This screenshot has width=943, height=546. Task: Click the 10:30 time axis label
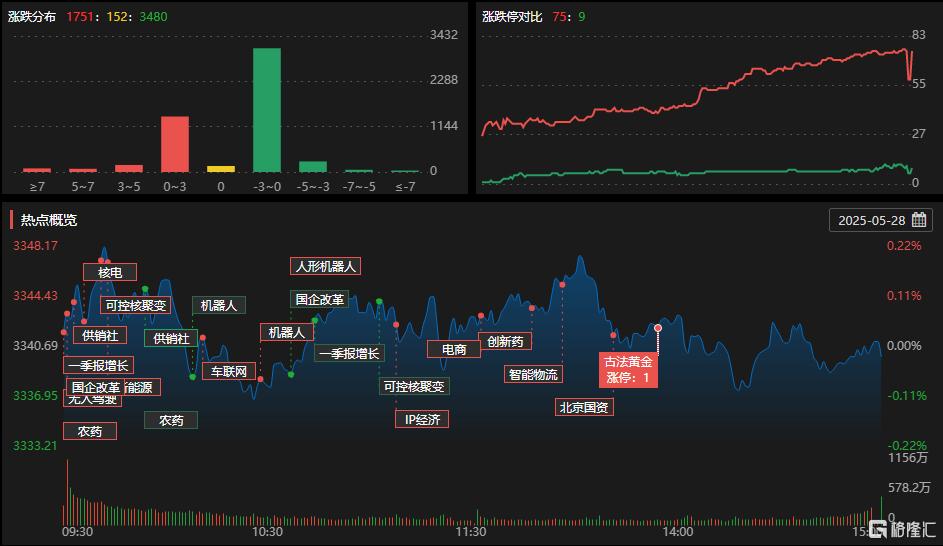[267, 532]
